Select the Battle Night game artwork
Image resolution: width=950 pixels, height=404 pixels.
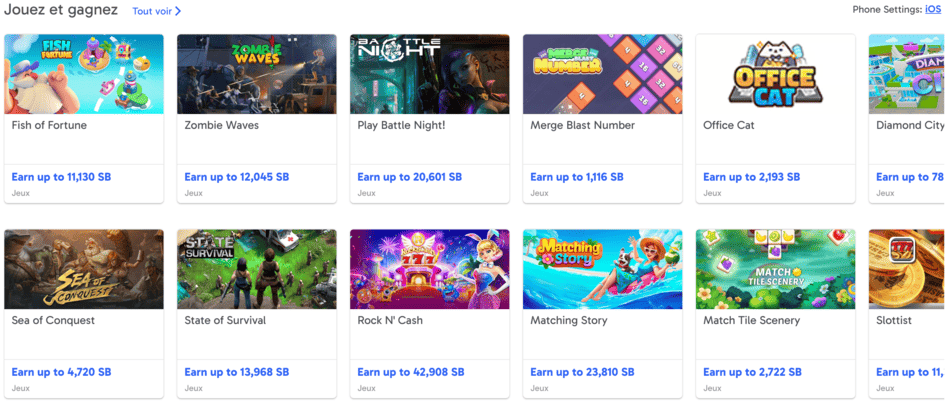pos(430,74)
